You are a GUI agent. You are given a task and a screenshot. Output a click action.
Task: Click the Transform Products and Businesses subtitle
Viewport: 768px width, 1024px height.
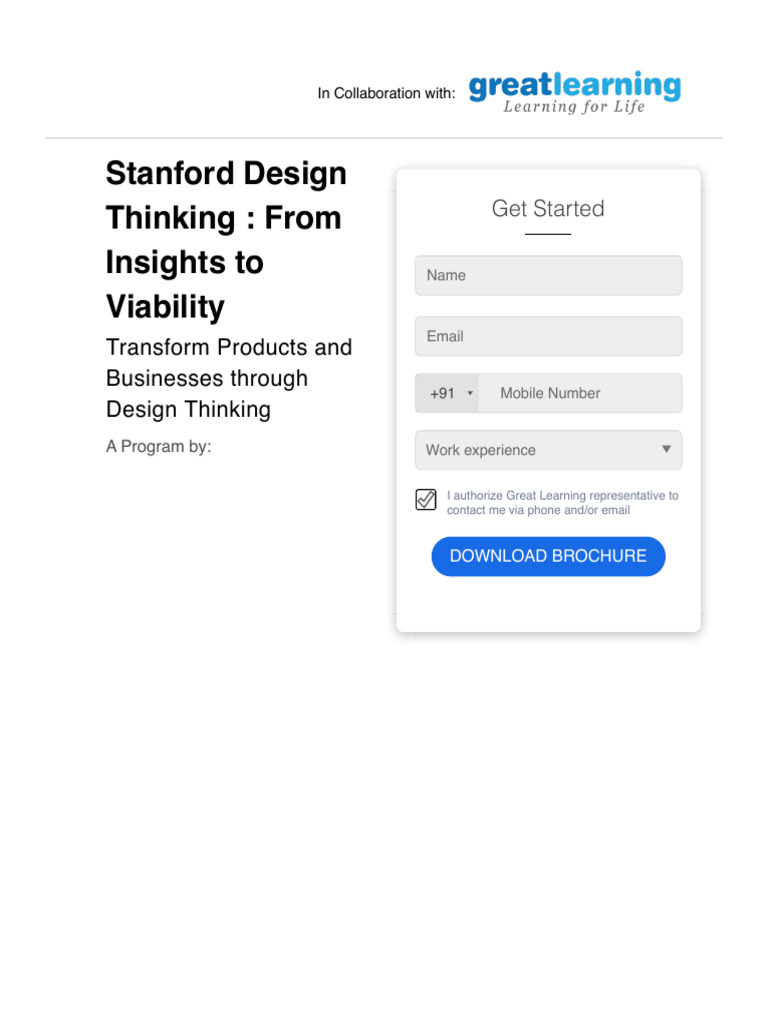[x=229, y=378]
